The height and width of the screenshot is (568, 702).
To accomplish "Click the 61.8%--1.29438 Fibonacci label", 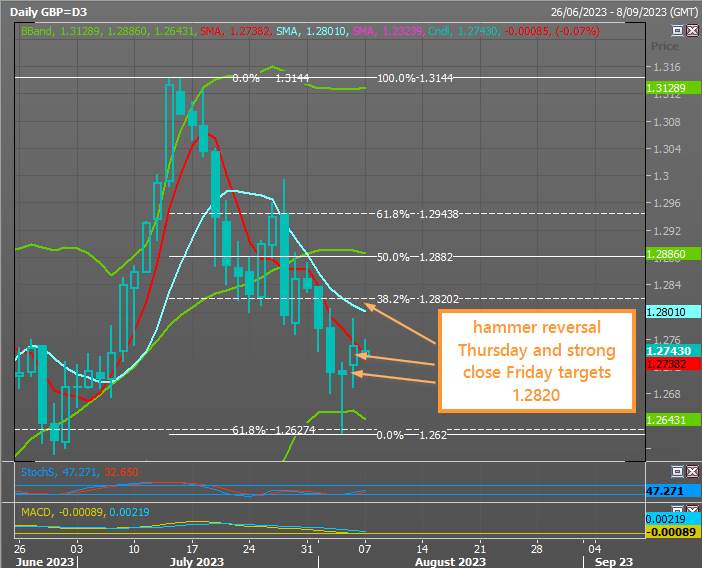I will 417,214.
